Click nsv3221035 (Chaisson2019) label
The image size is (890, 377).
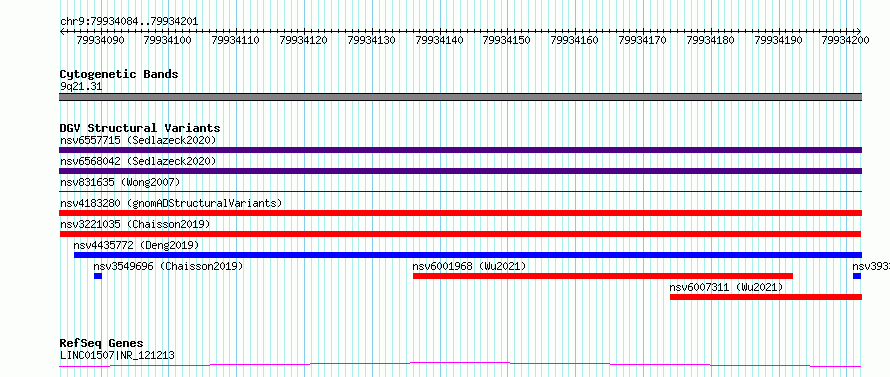pos(135,224)
